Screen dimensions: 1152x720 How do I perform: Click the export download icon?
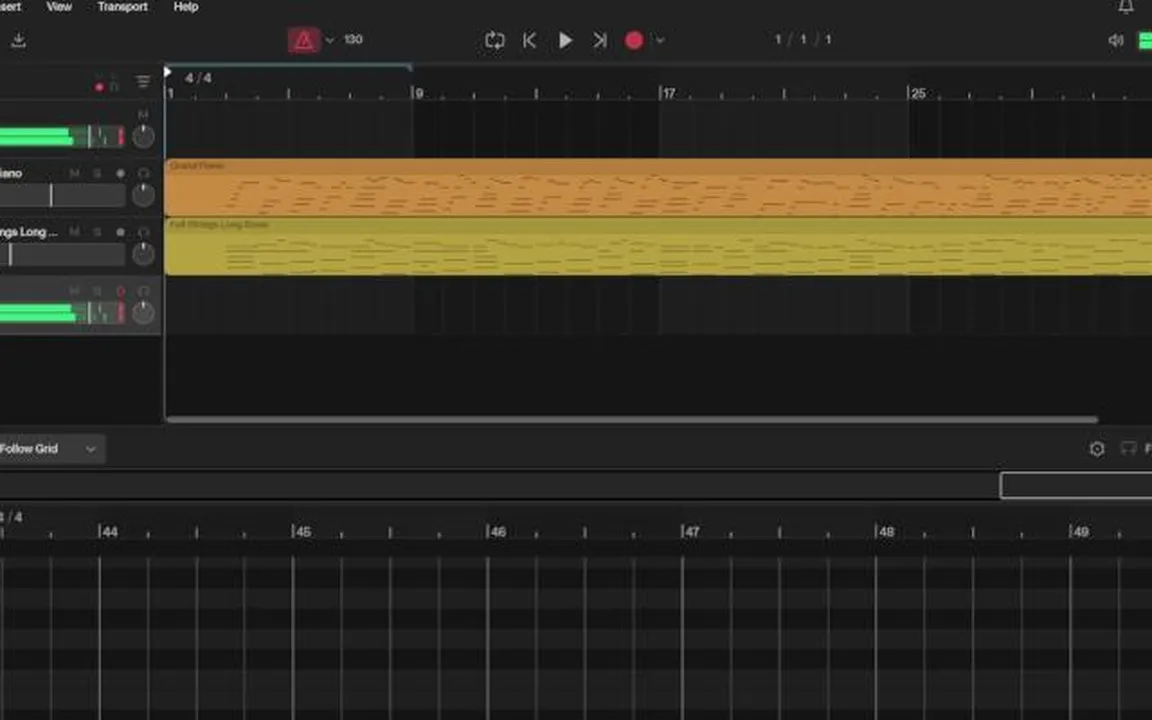18,40
